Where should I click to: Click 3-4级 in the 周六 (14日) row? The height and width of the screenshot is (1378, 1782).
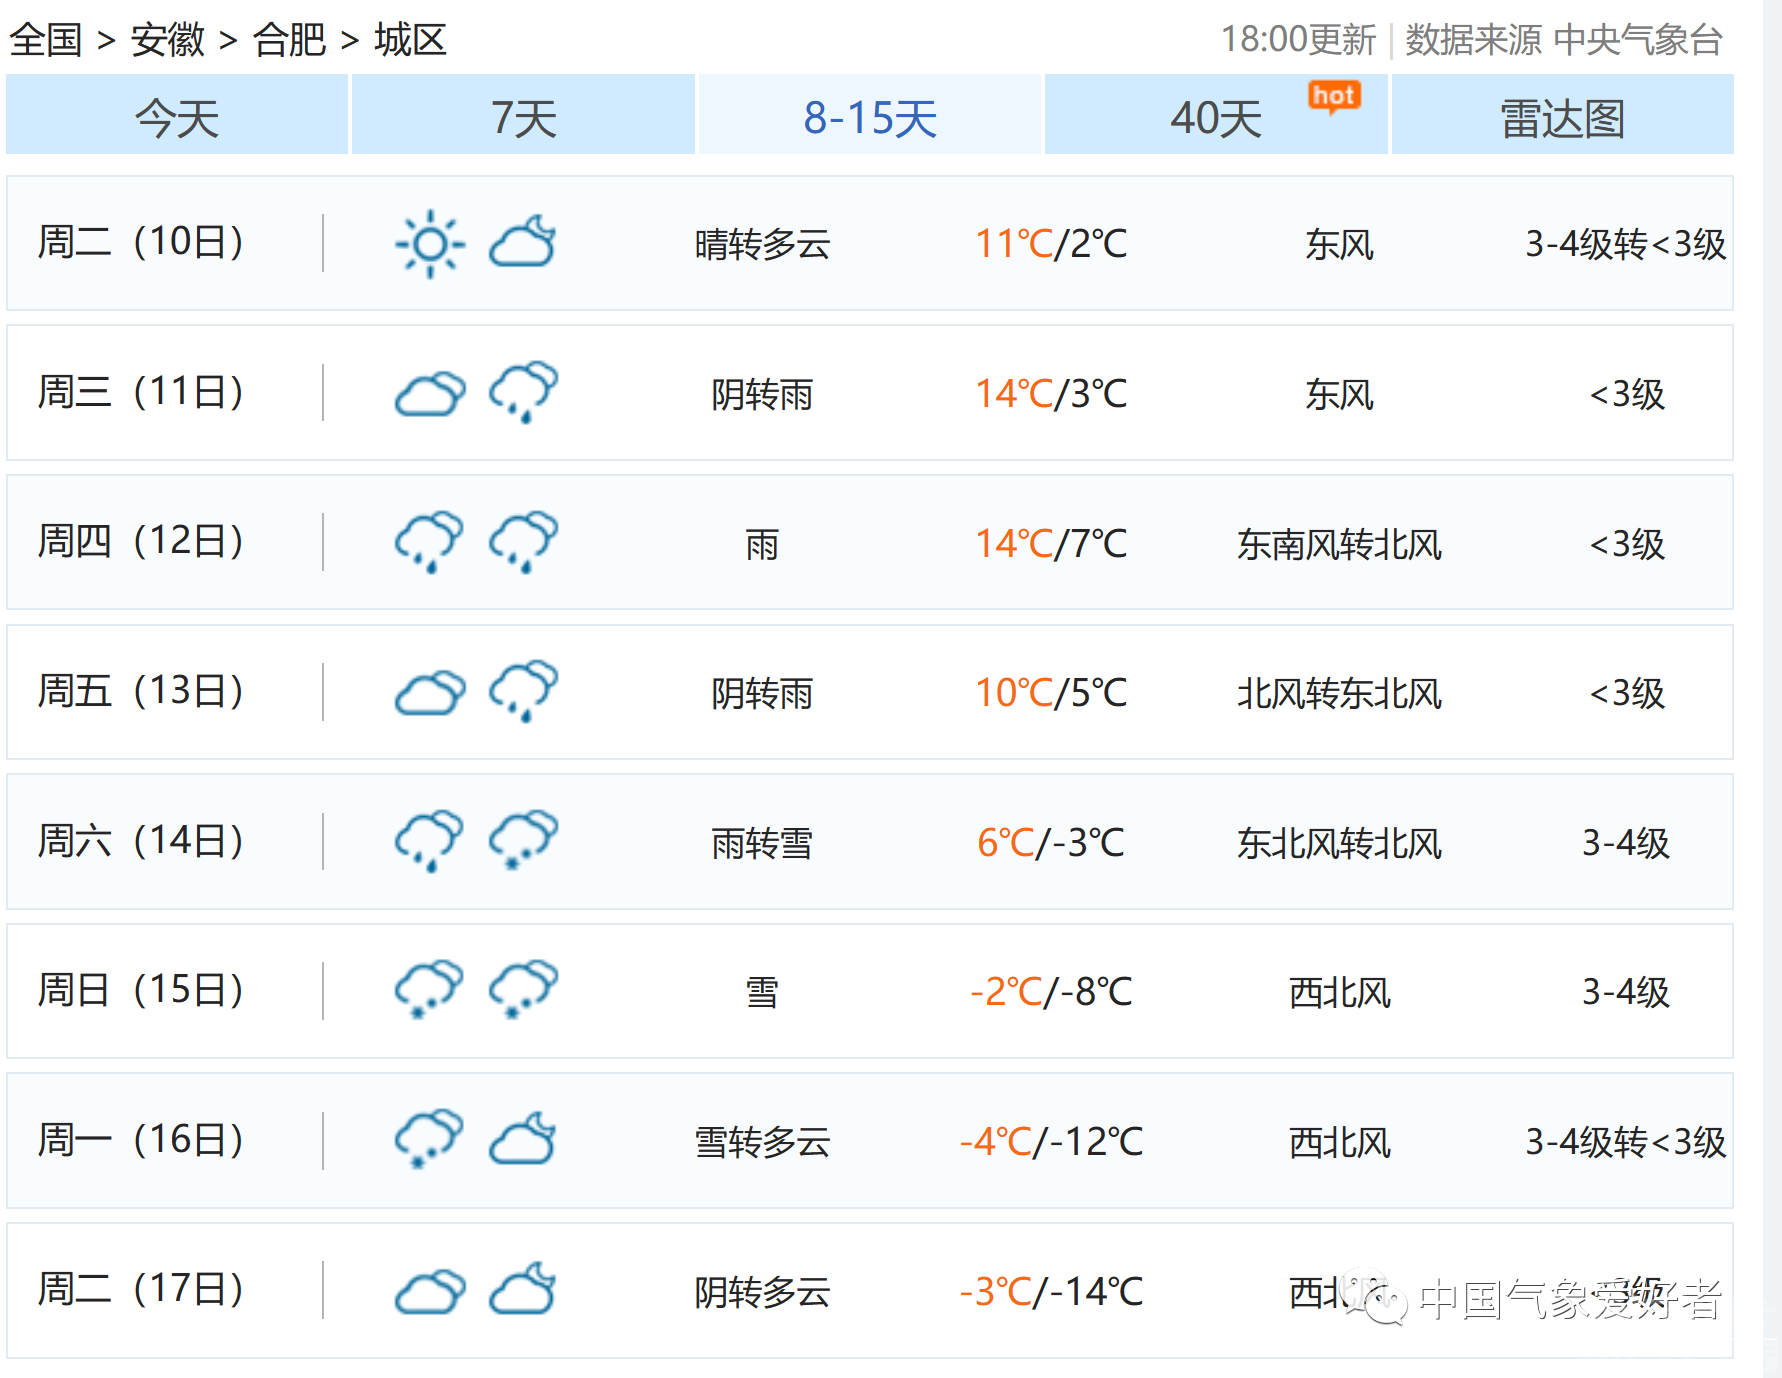click(x=1626, y=843)
